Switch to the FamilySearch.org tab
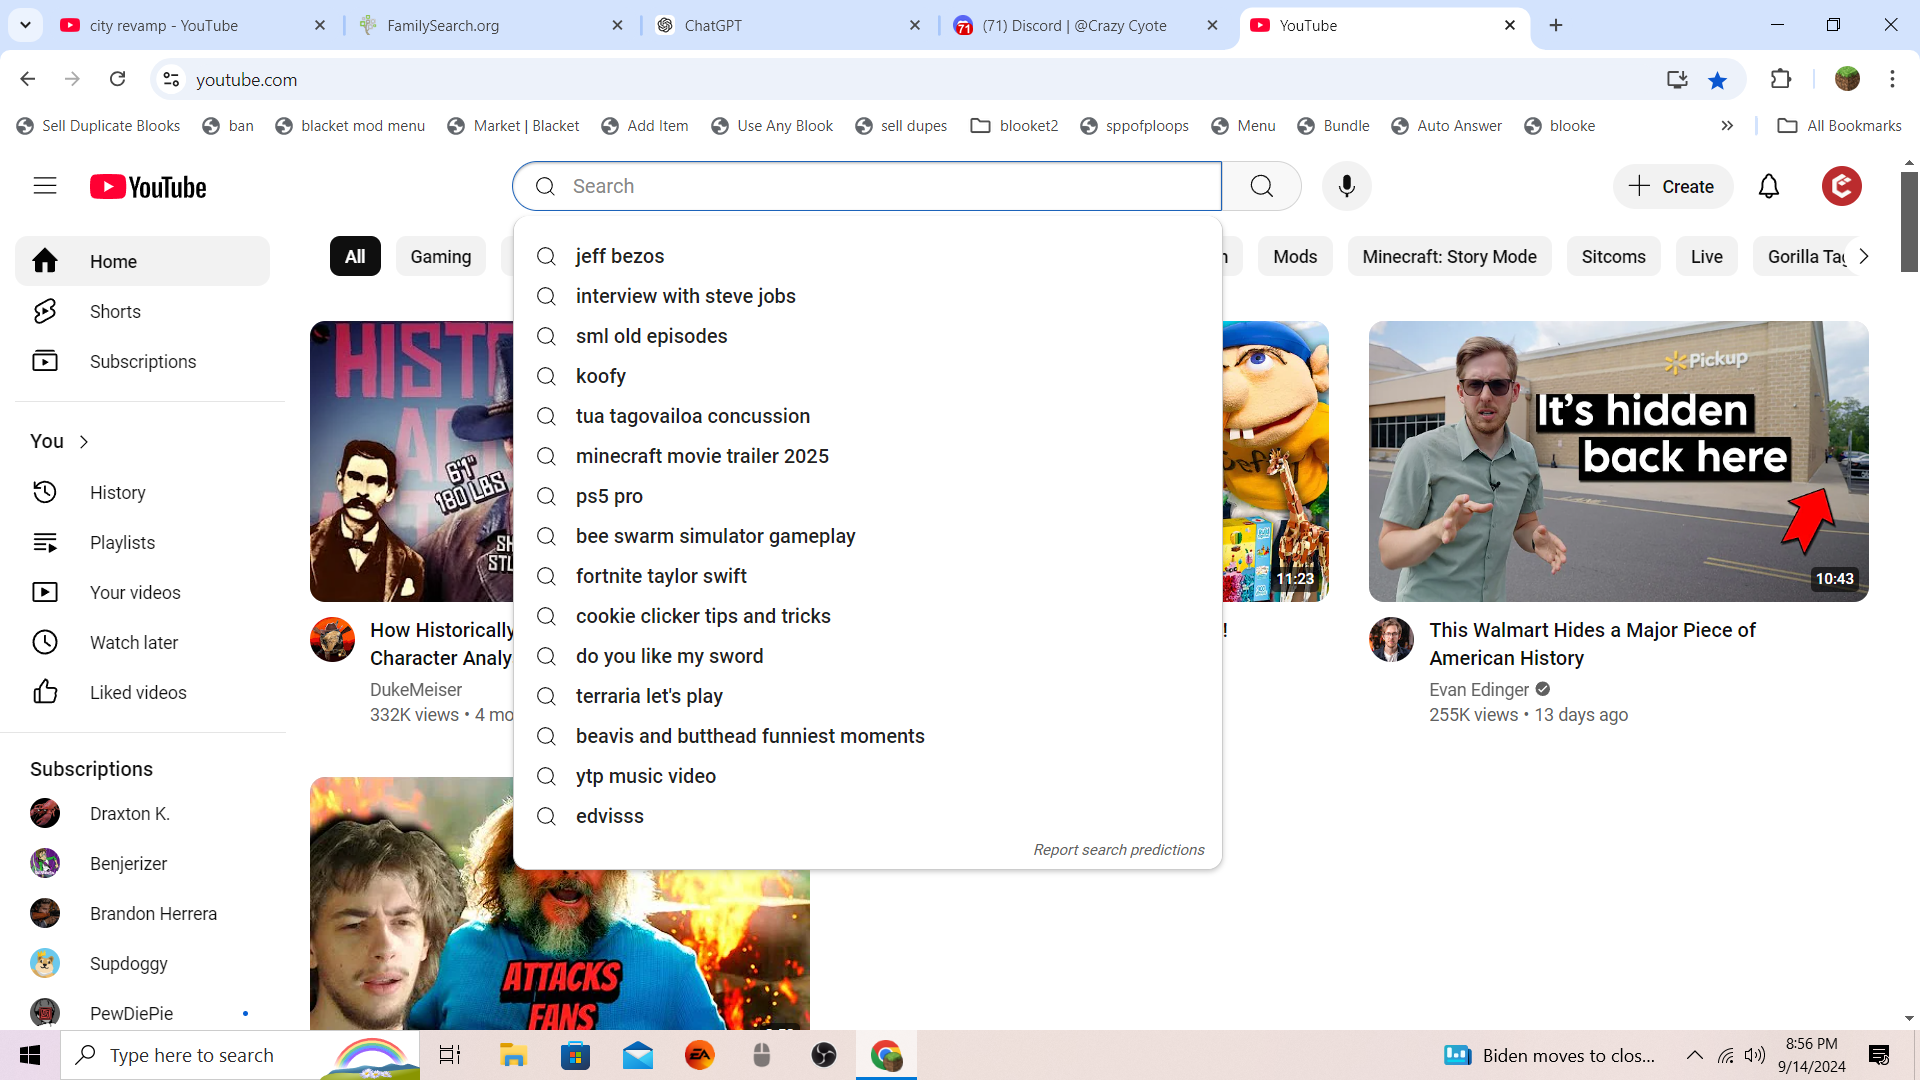 (443, 26)
